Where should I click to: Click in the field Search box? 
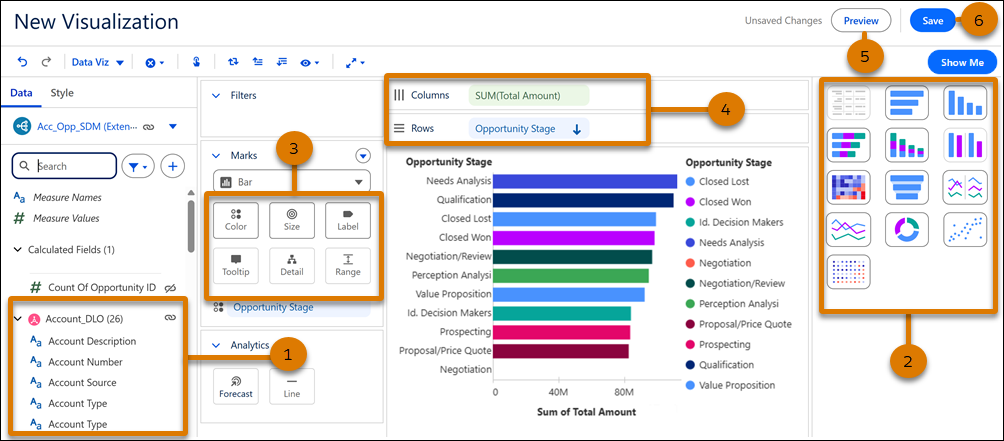click(x=64, y=166)
